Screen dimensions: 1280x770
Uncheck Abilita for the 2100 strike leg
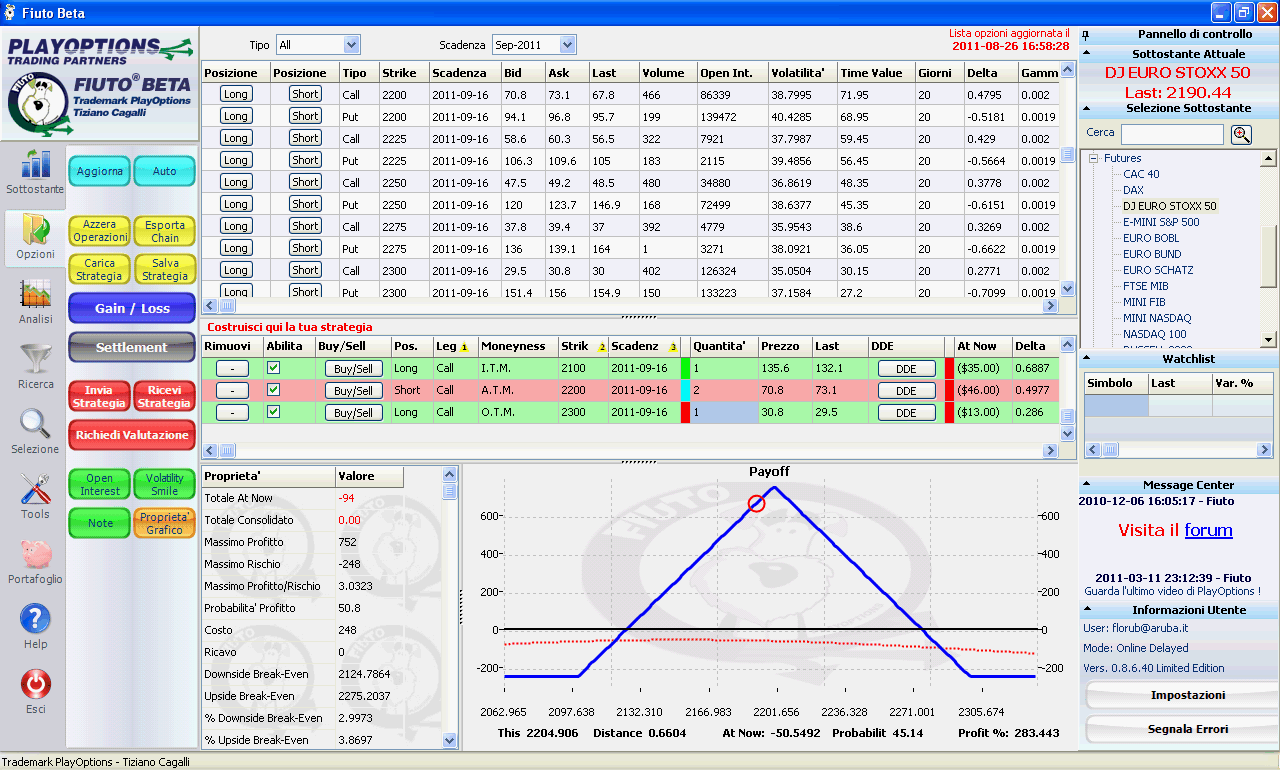click(x=273, y=368)
